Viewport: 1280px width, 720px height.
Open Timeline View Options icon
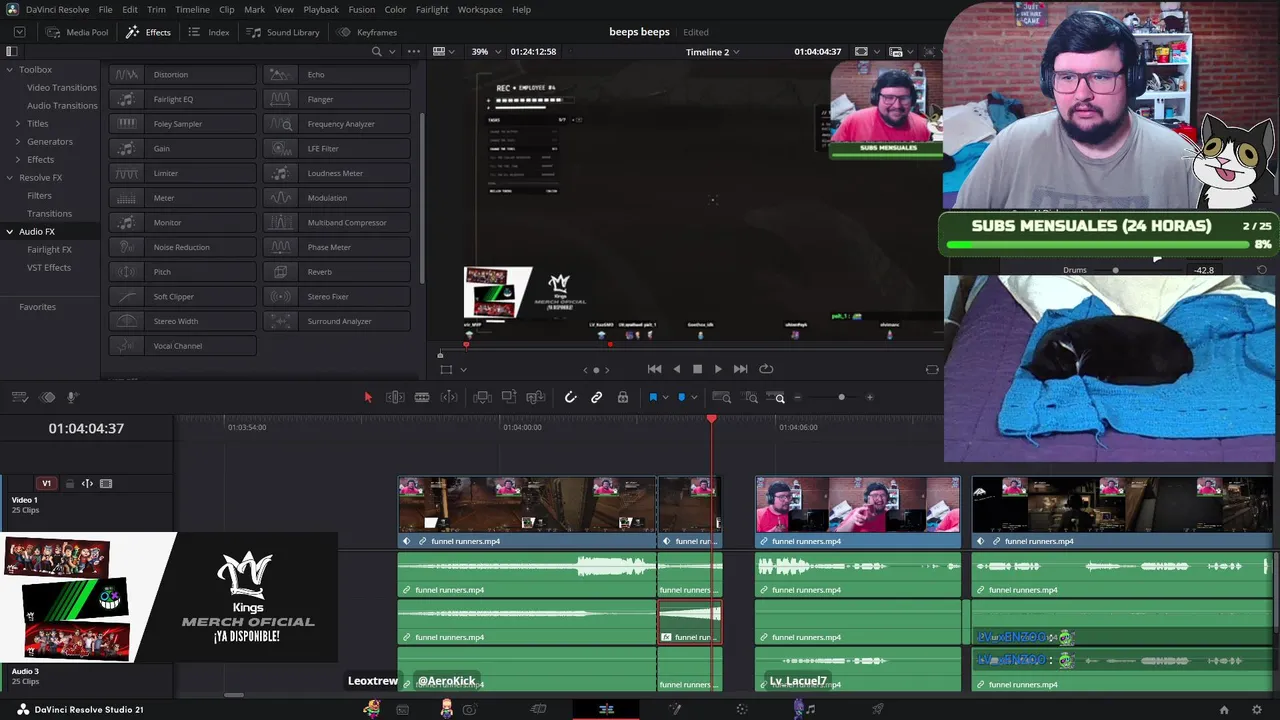coord(19,397)
